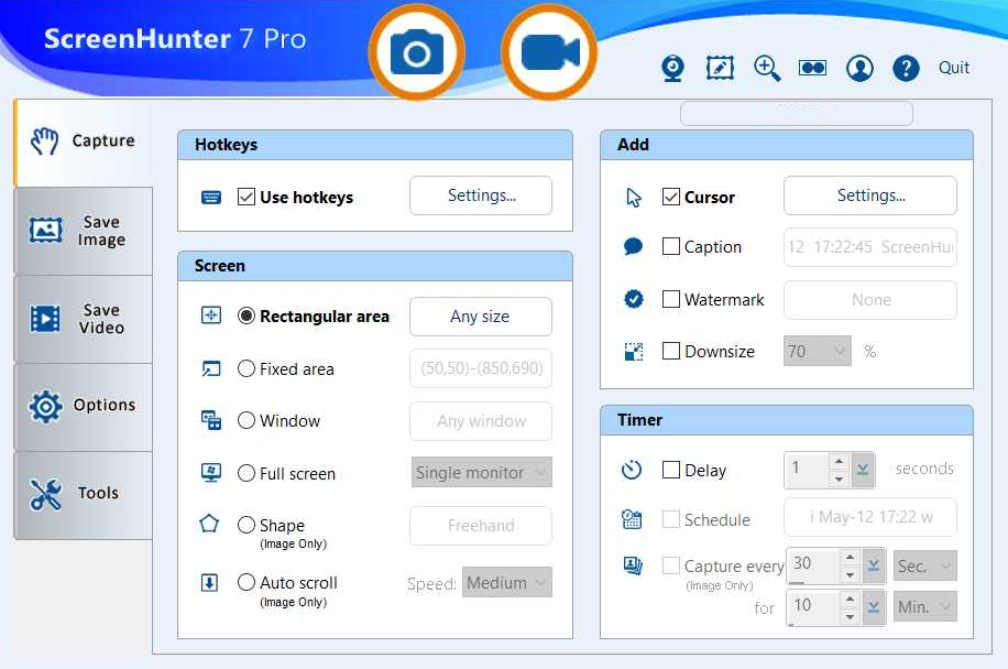
Task: Click the Watermark check badge icon
Action: point(634,299)
